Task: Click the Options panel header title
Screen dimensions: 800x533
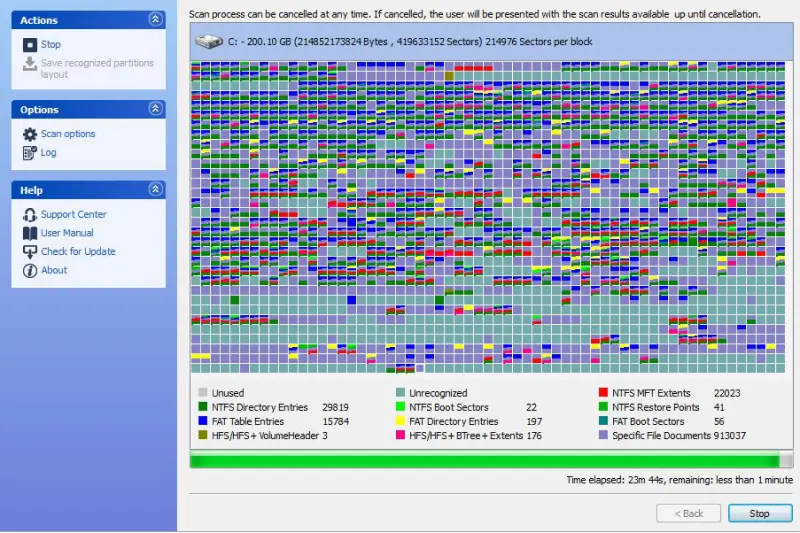Action: pyautogui.click(x=39, y=110)
